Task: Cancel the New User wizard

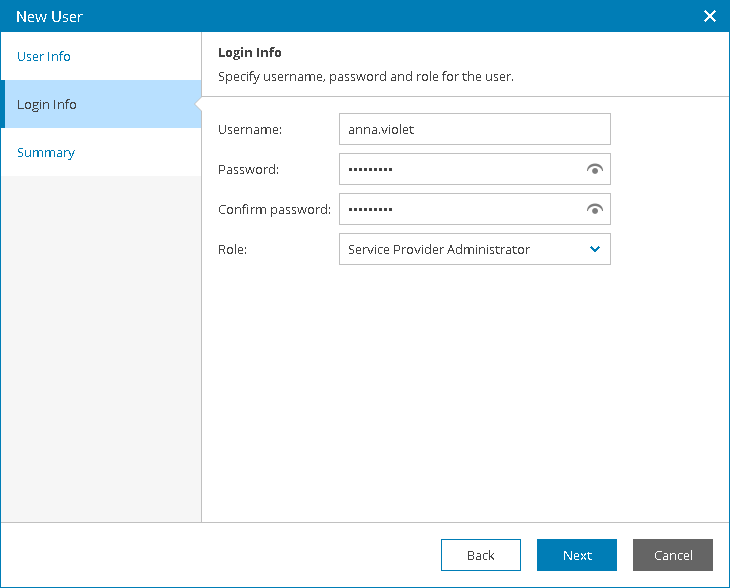Action: coord(673,555)
